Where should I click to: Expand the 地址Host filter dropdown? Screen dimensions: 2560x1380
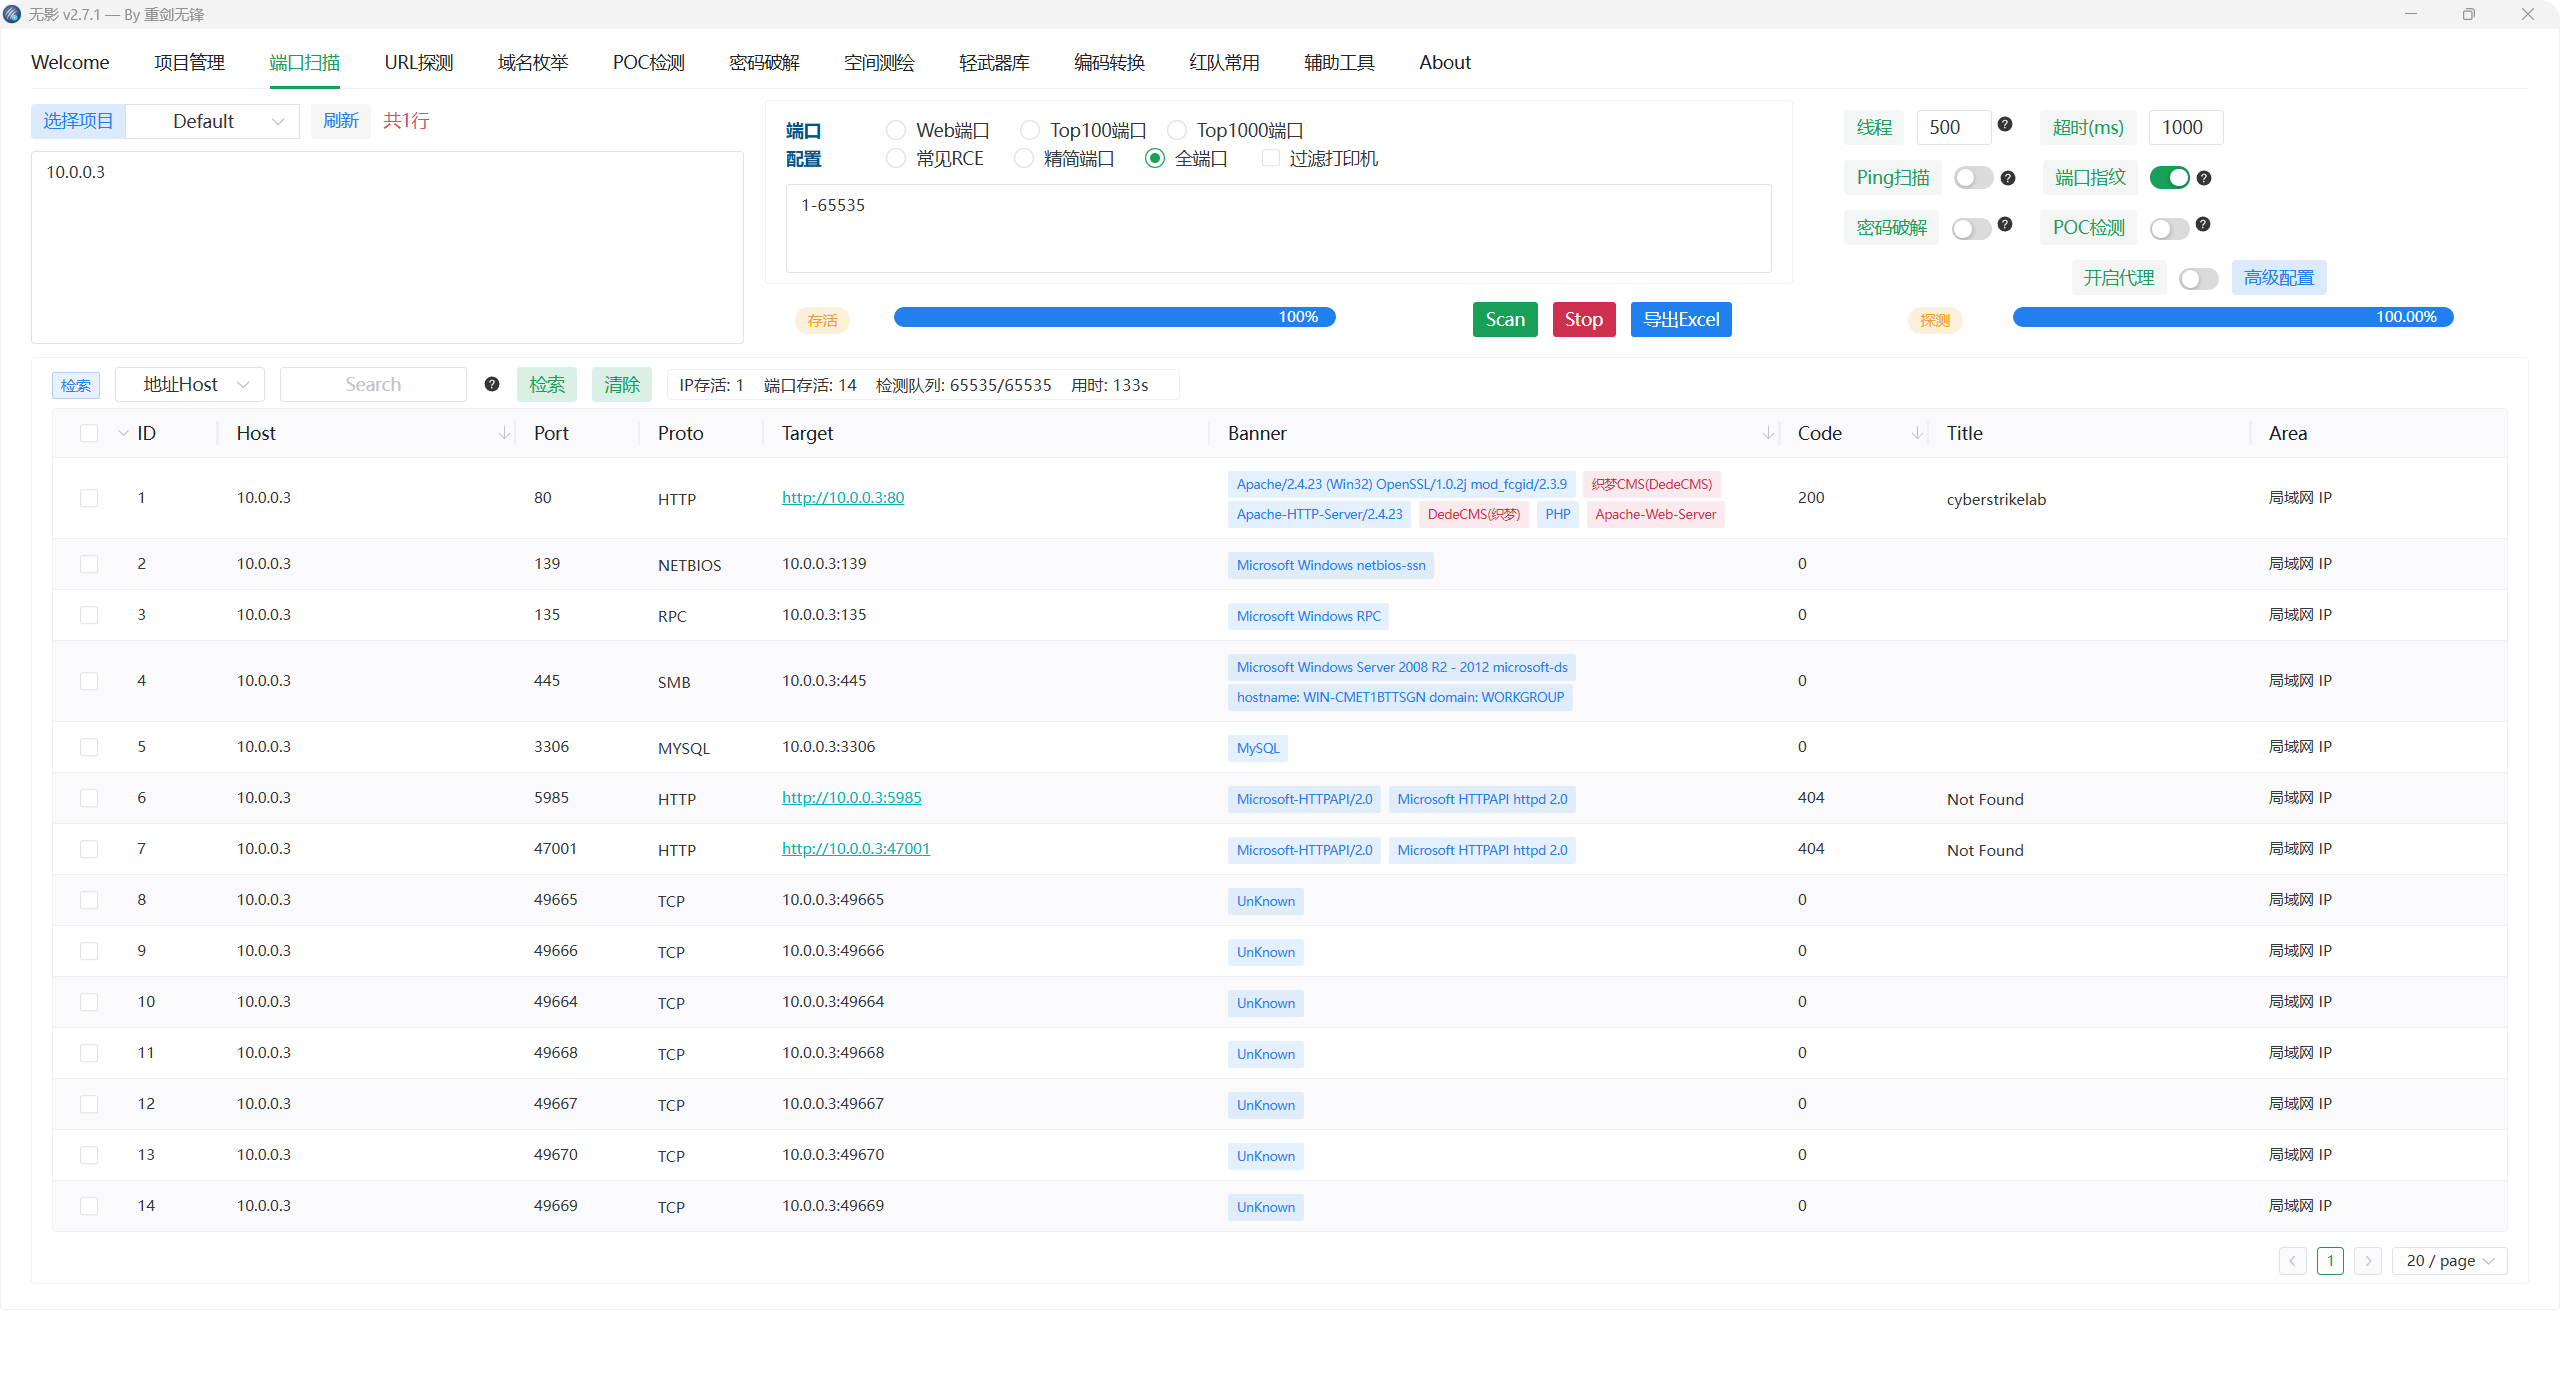tap(190, 385)
